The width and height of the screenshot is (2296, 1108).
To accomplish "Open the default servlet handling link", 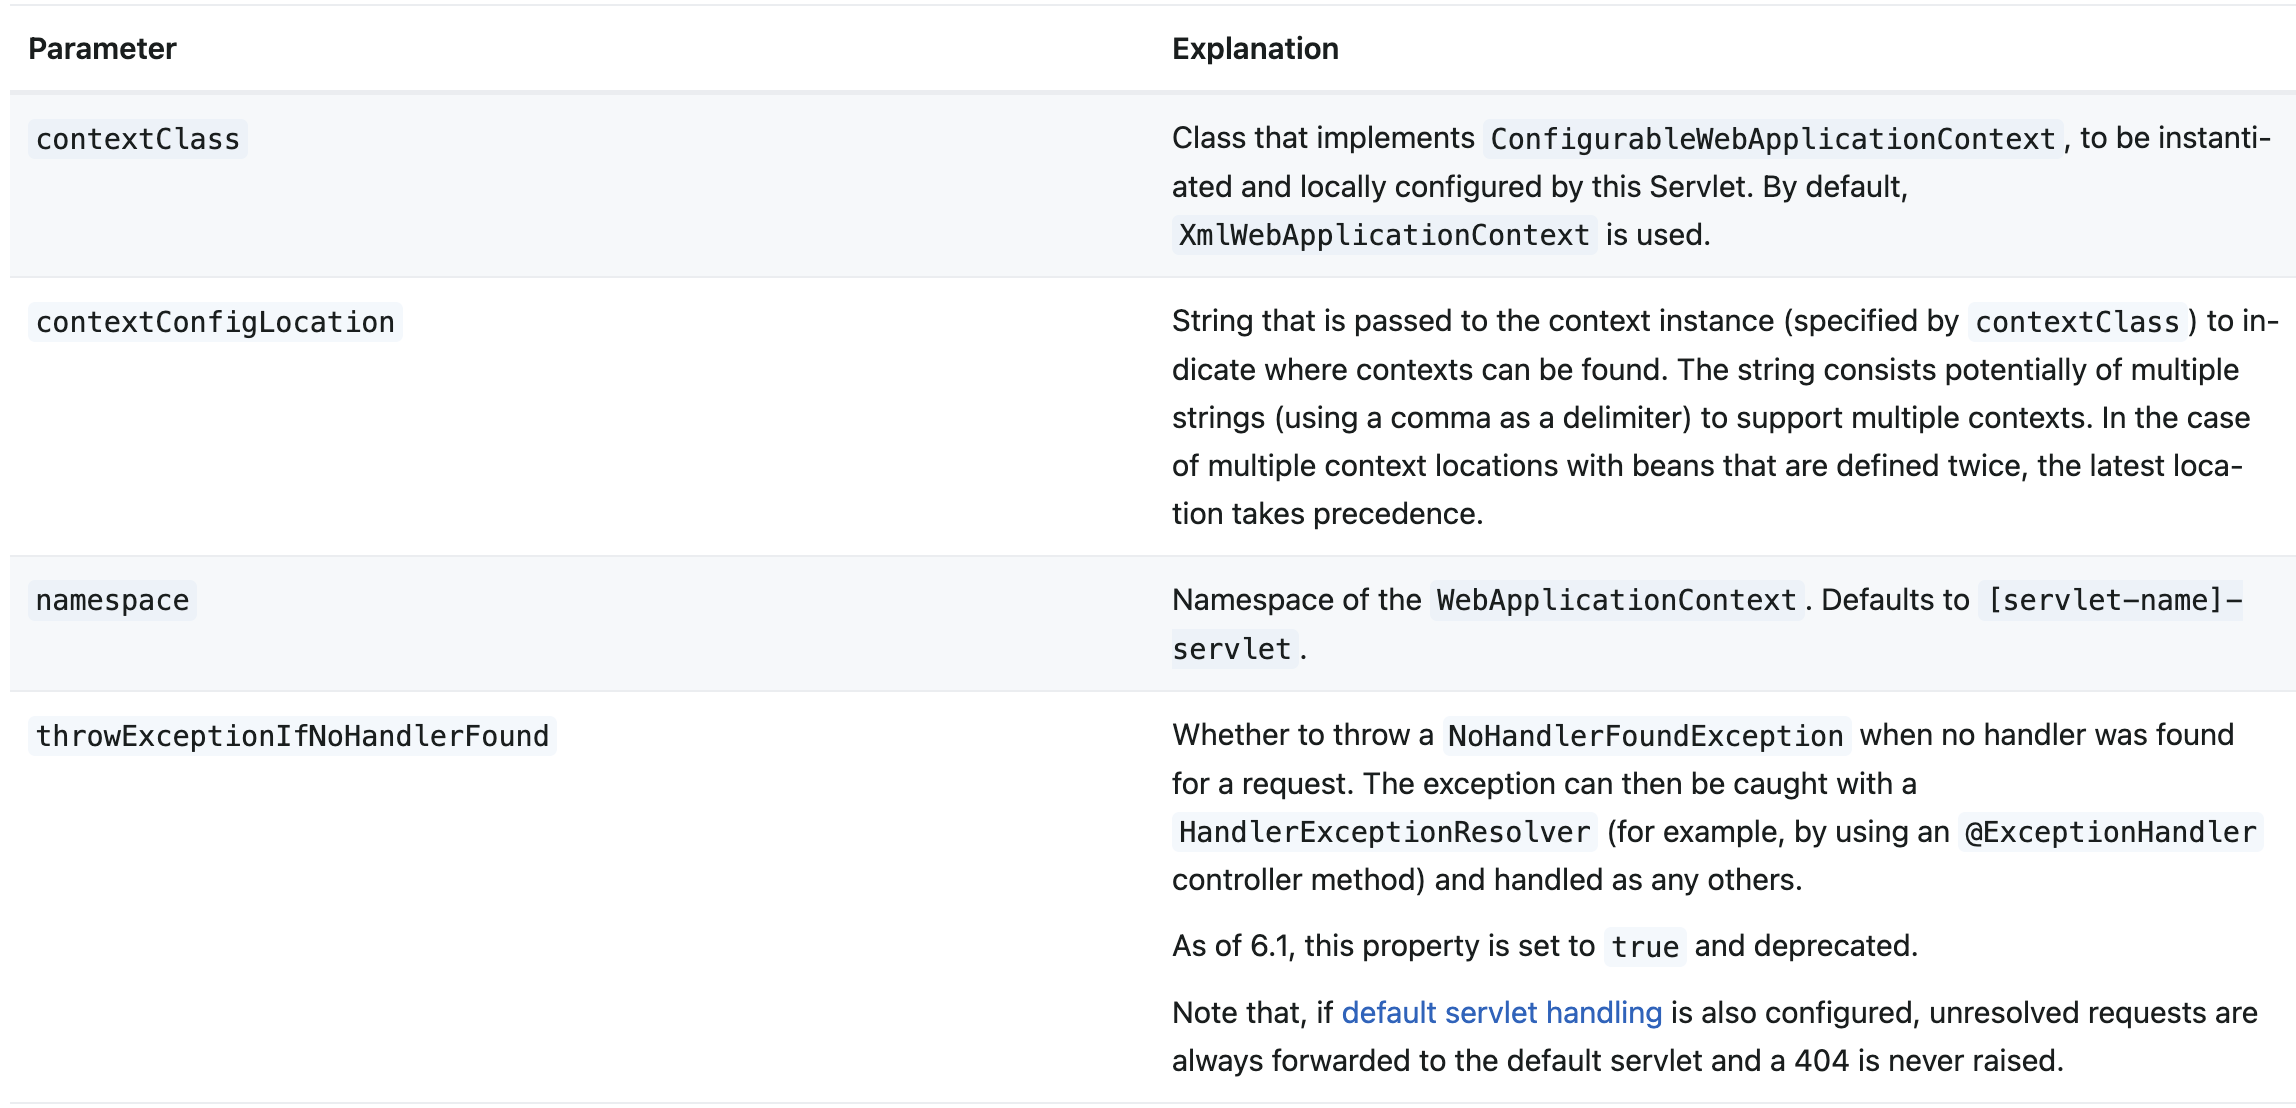I will coord(1501,1013).
